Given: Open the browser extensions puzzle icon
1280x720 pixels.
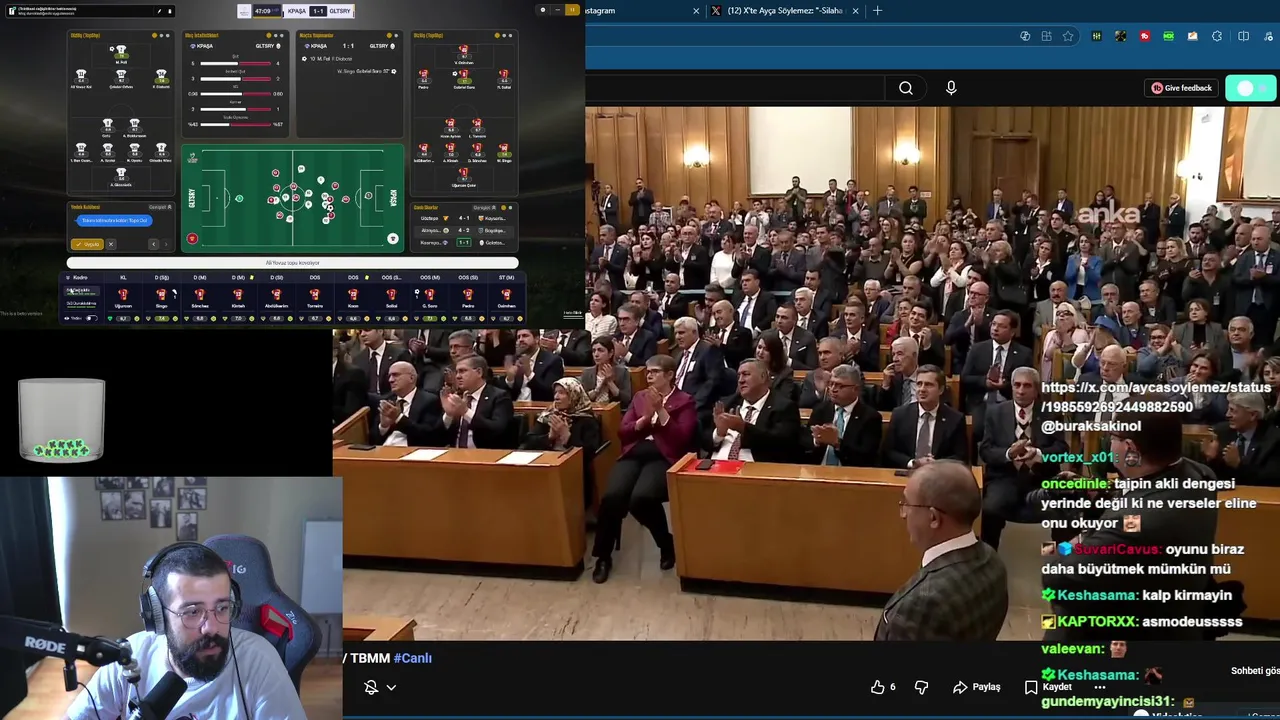Looking at the screenshot, I should [x=1217, y=36].
